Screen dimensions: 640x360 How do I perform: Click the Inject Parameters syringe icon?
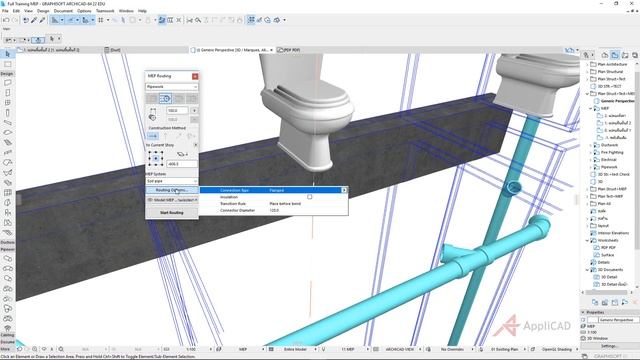pos(42,20)
